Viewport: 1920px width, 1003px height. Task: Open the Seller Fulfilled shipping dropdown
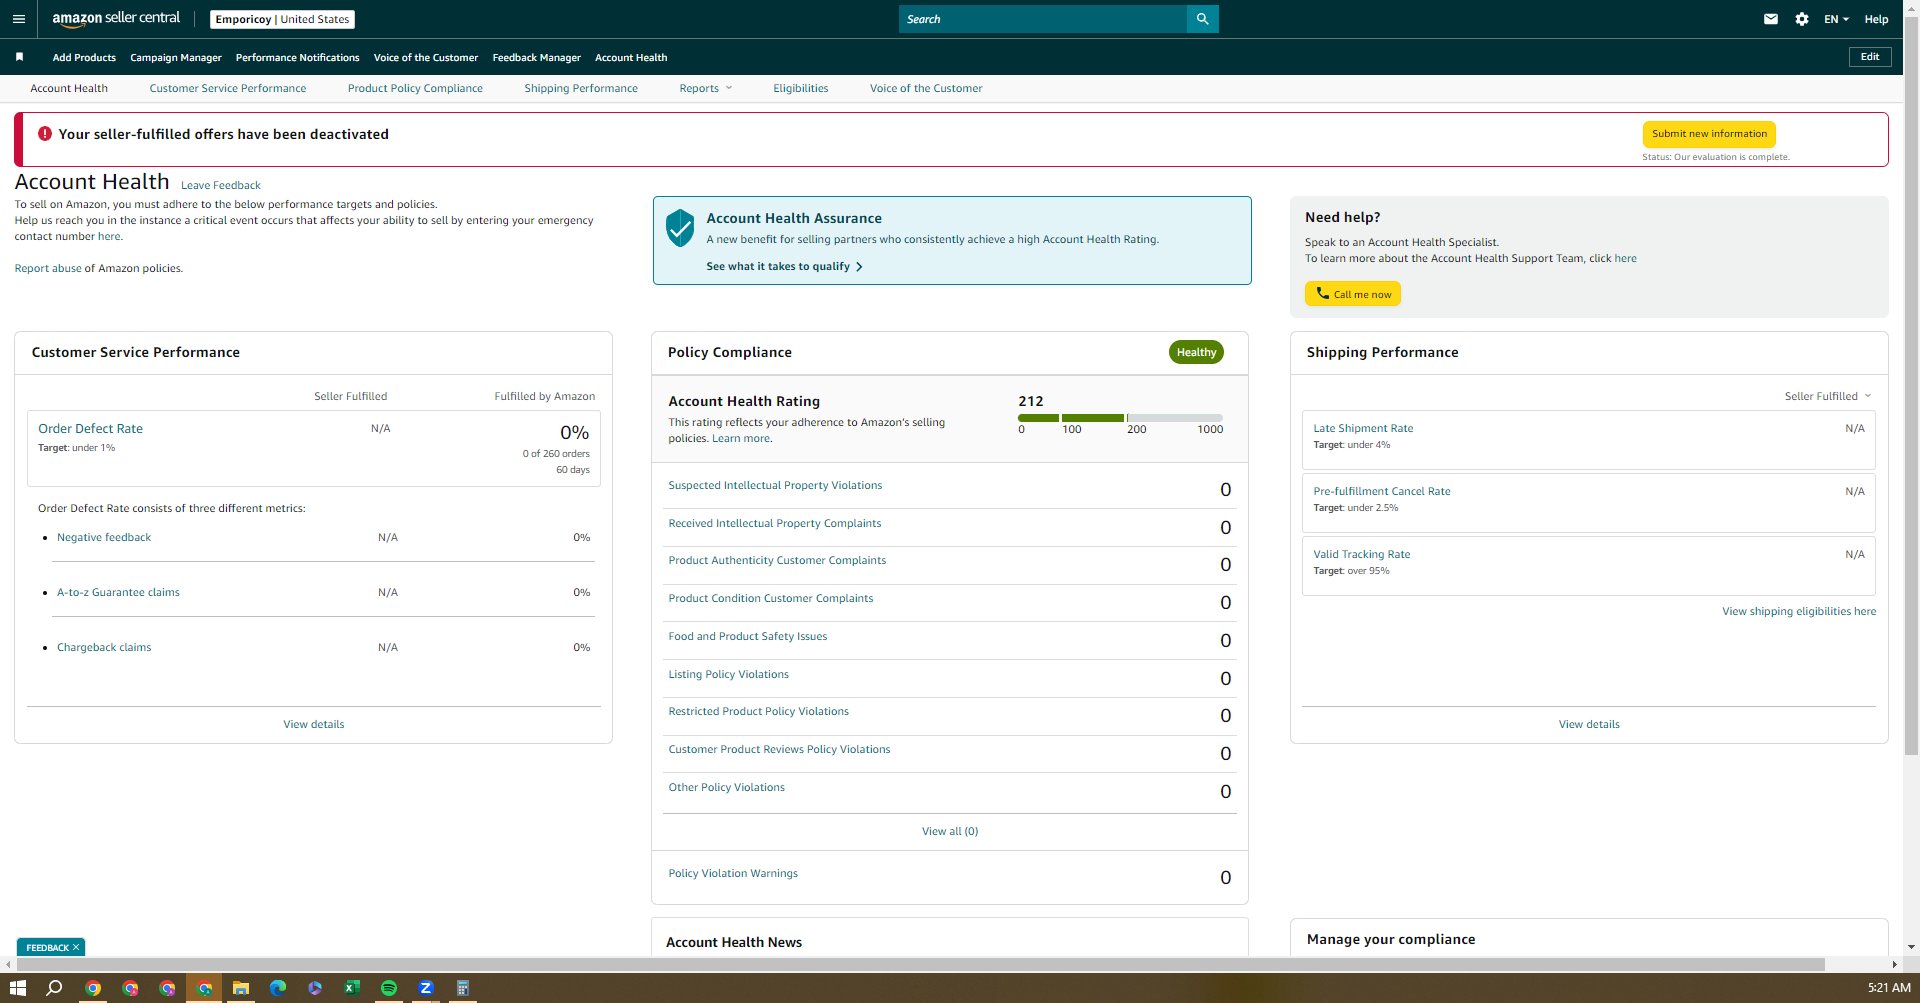point(1828,396)
